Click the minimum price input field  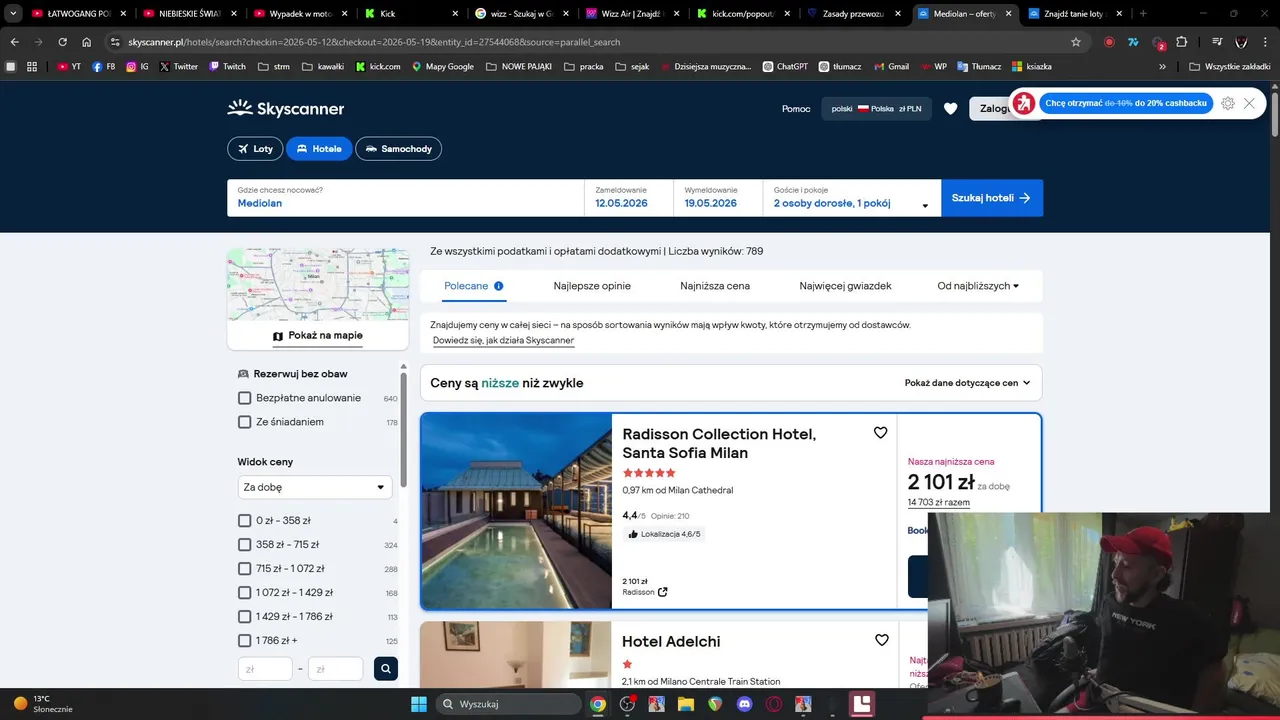(265, 669)
